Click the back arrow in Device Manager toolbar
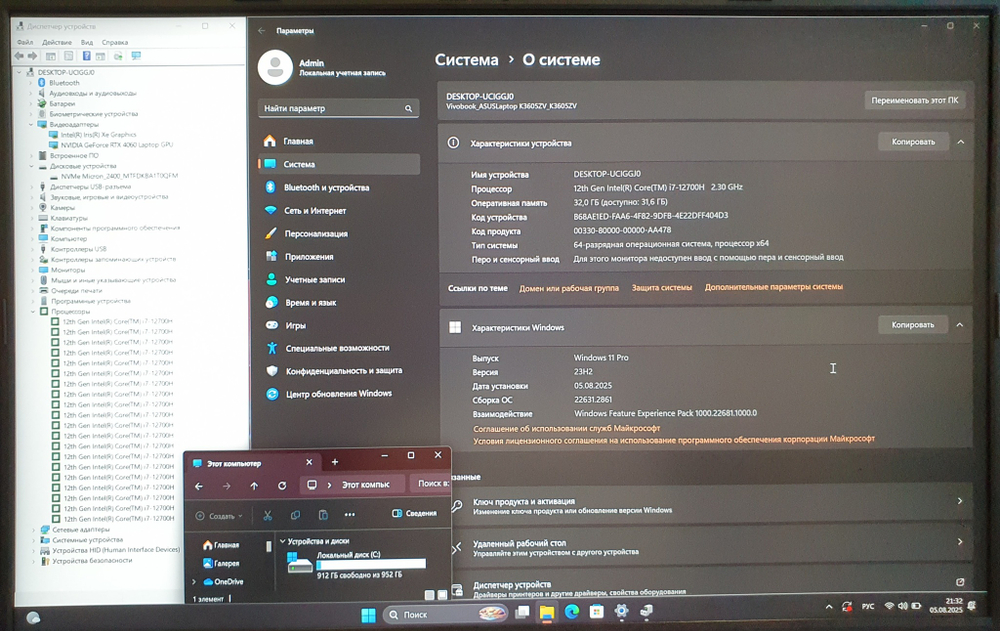The width and height of the screenshot is (1000, 631). pos(20,56)
